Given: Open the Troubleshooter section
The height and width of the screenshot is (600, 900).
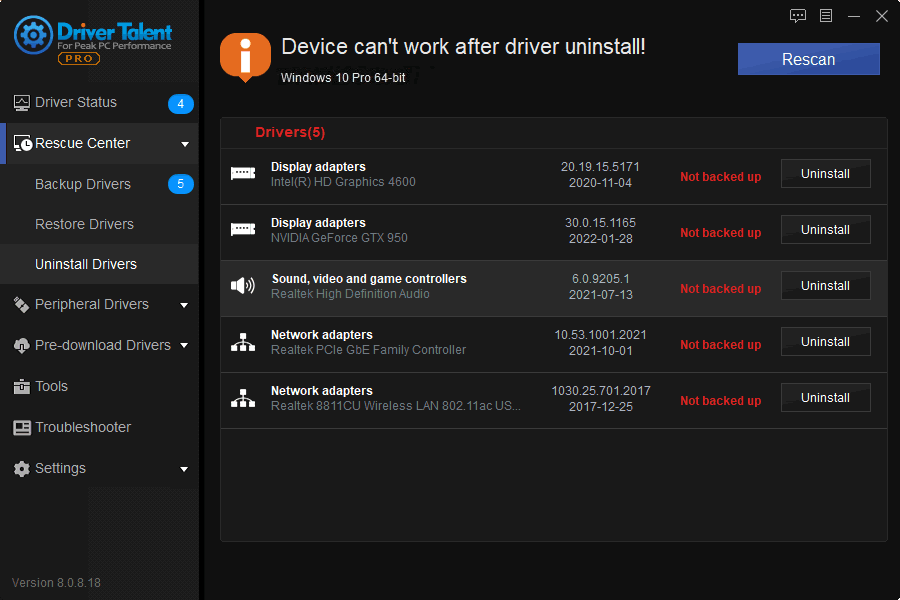Looking at the screenshot, I should pyautogui.click(x=83, y=427).
